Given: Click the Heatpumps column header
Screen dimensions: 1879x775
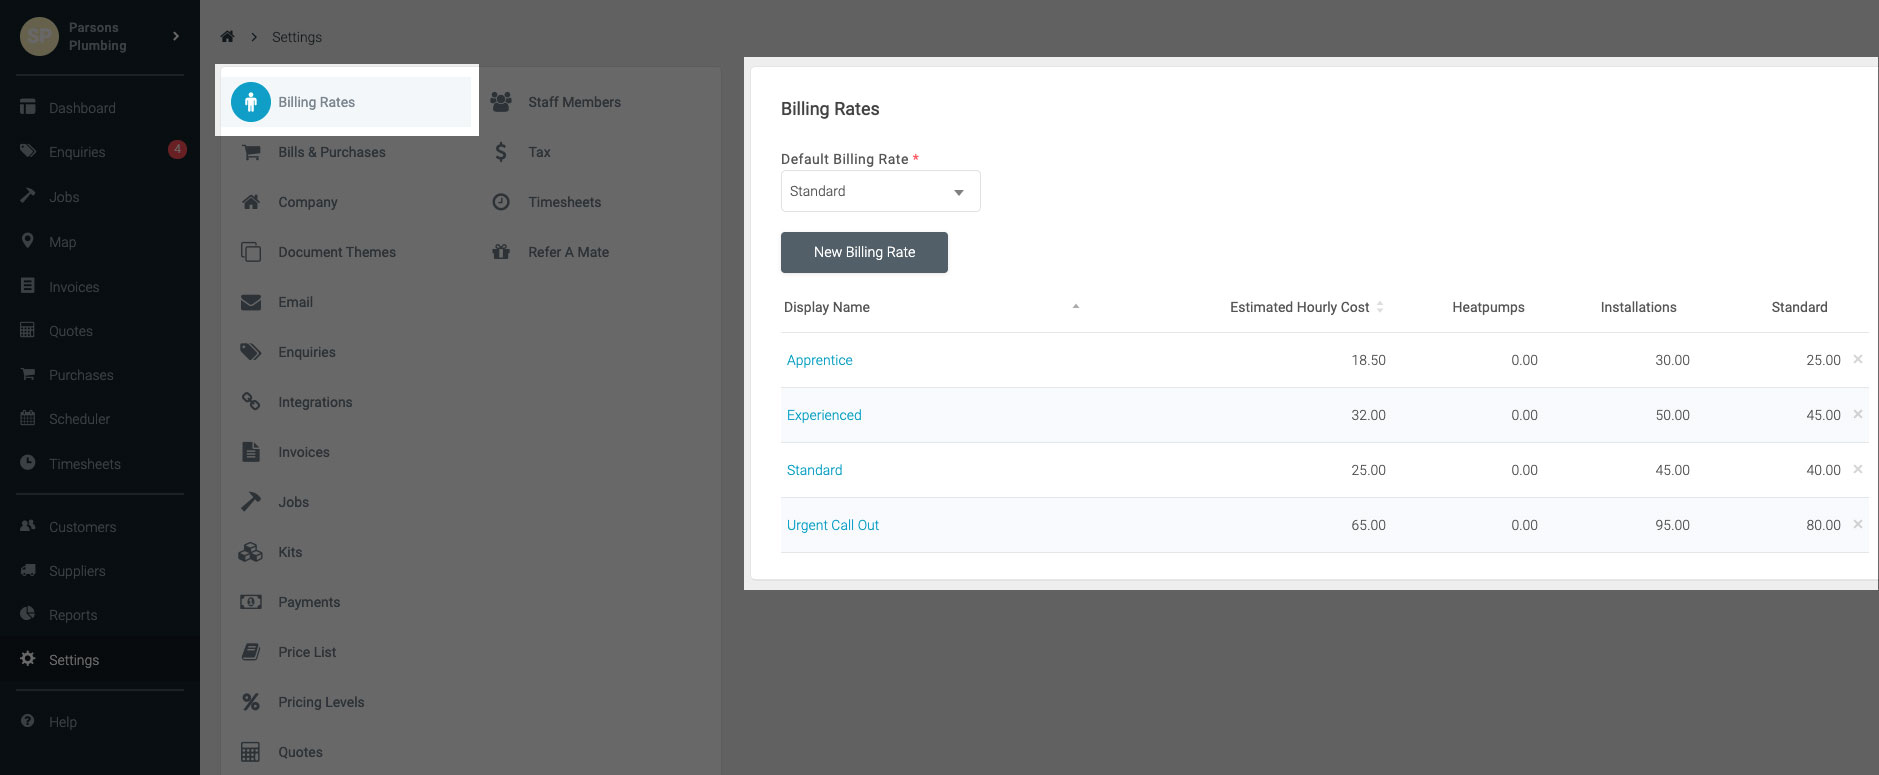Looking at the screenshot, I should pos(1488,307).
